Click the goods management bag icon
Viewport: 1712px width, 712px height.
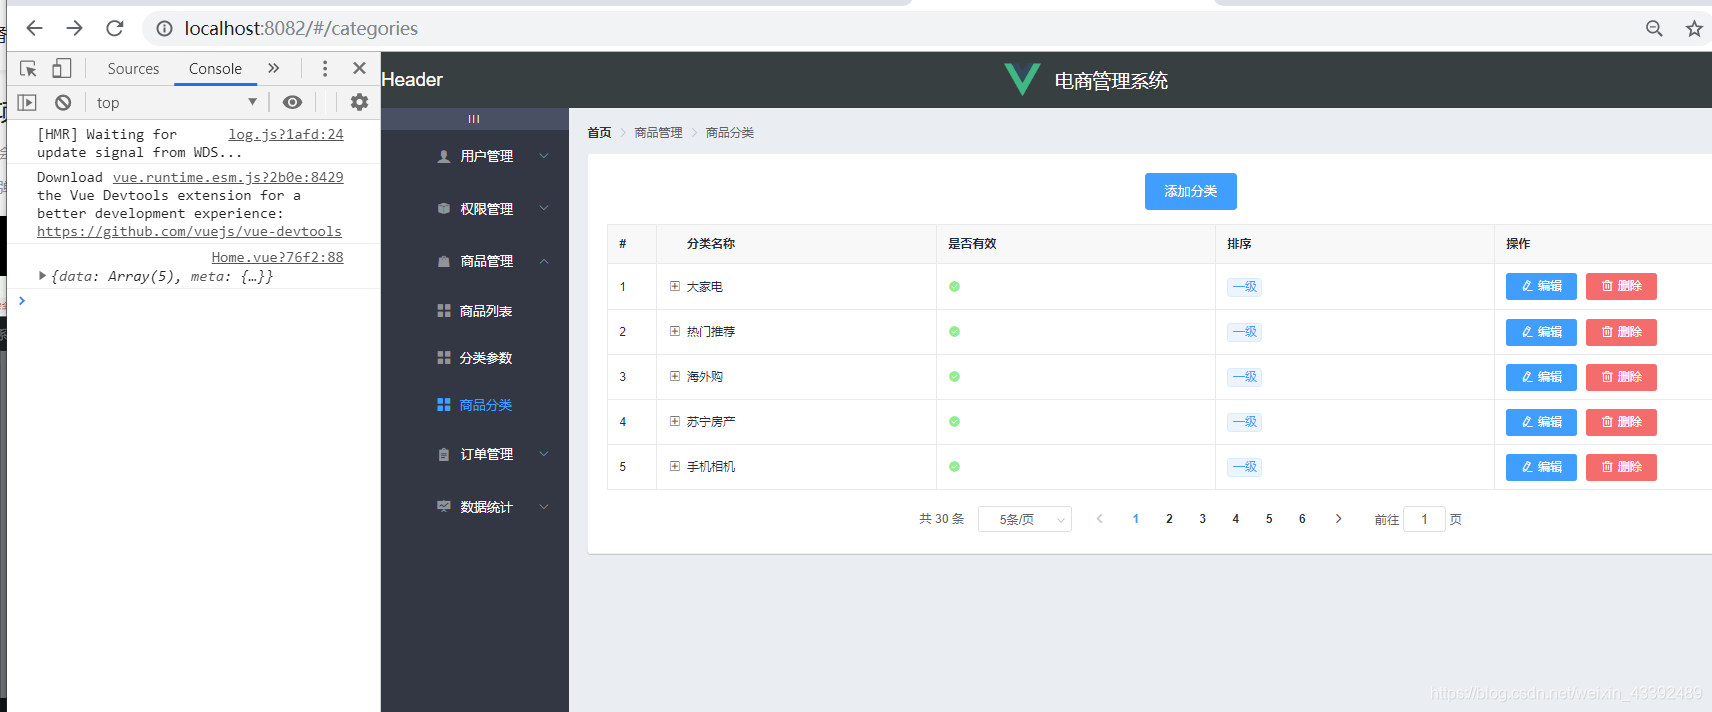click(x=444, y=261)
